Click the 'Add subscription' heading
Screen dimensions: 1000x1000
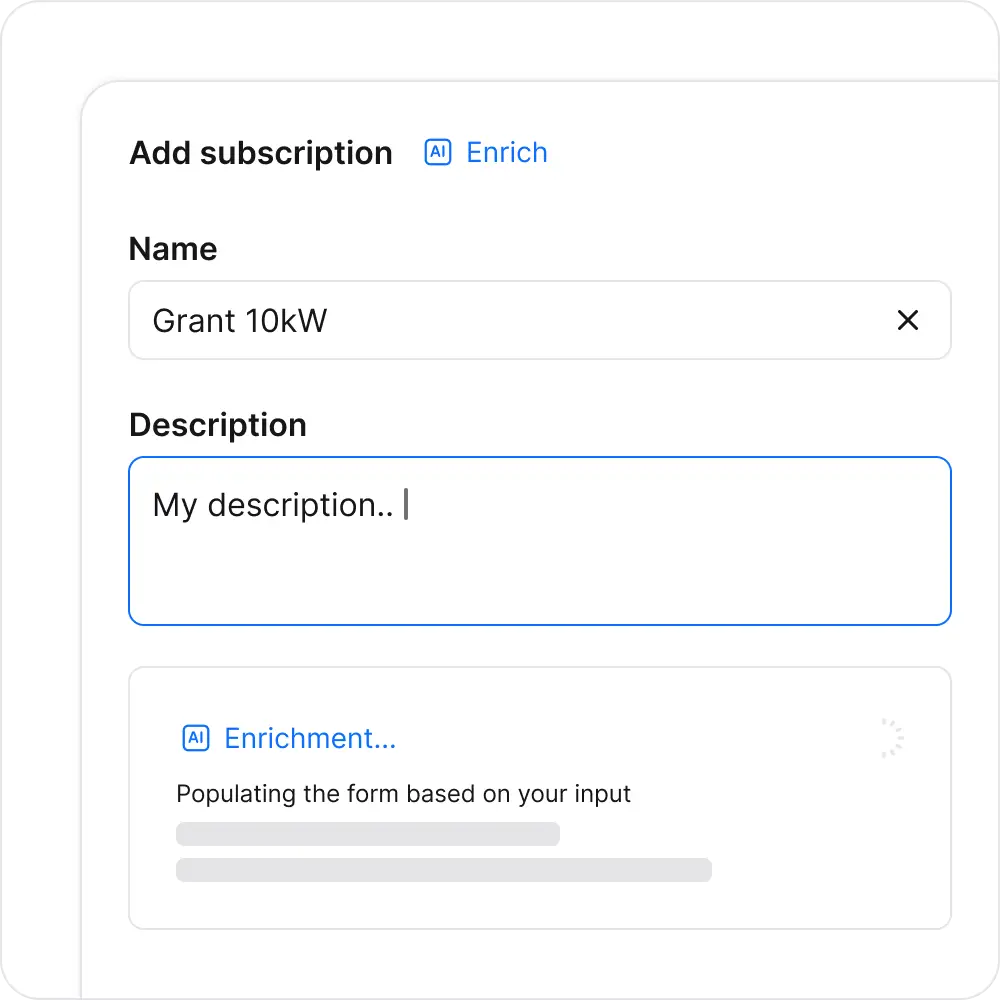pyautogui.click(x=261, y=153)
